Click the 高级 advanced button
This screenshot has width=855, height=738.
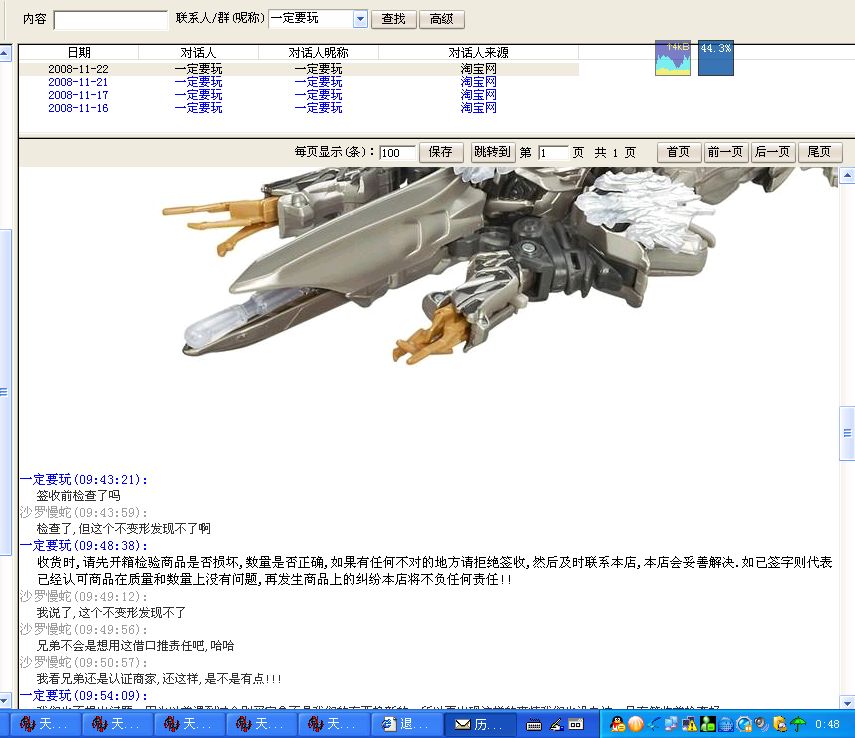(x=442, y=19)
